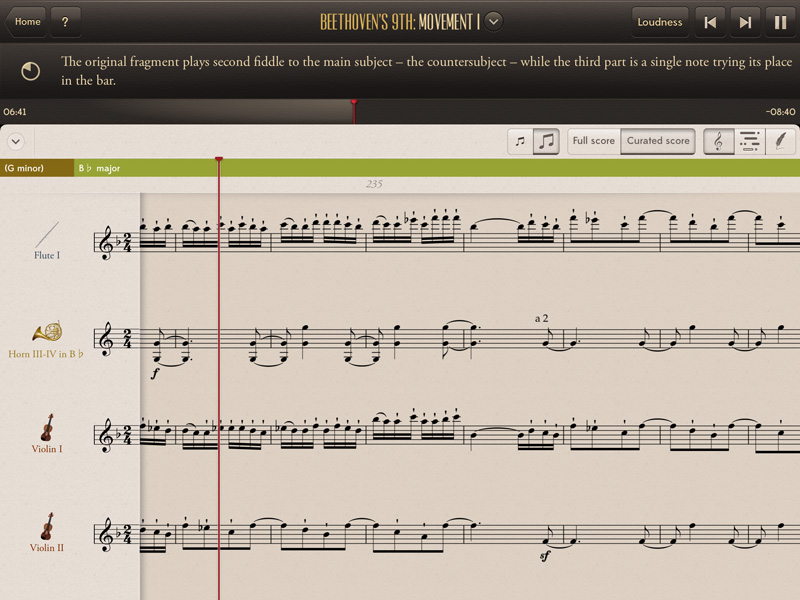This screenshot has width=800, height=600.
Task: Select the Violin II instrument icon
Action: pos(47,527)
